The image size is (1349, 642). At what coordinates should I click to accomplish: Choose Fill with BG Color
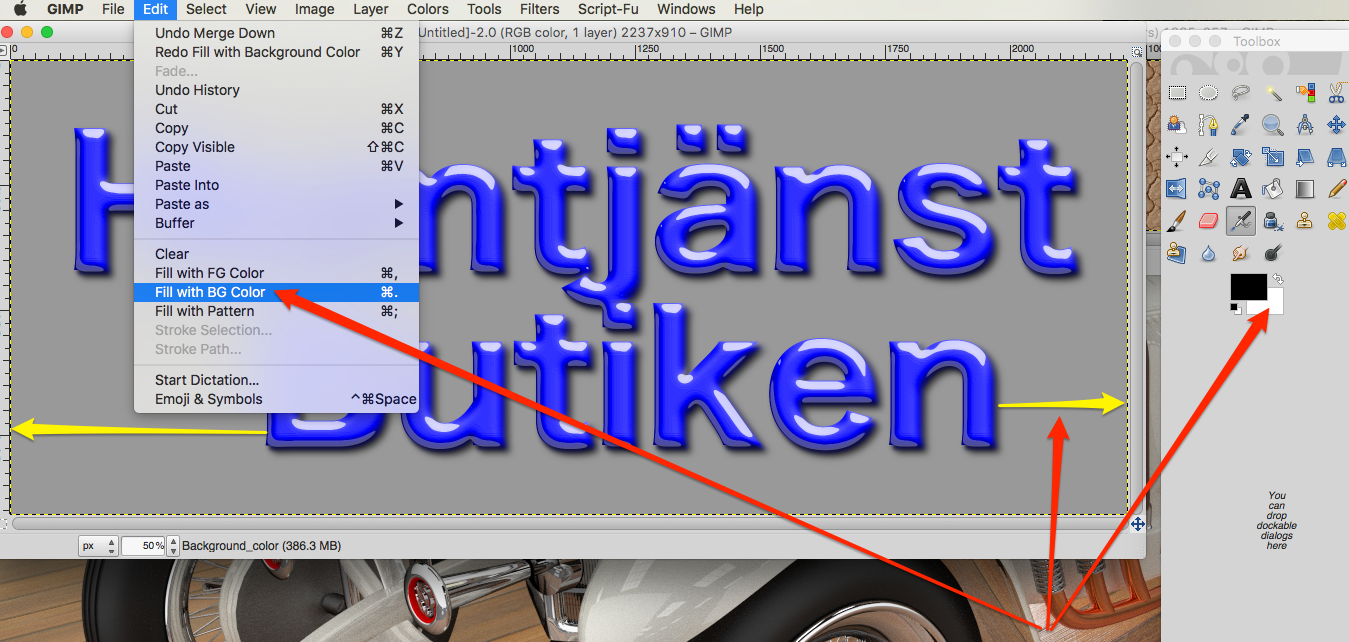(278, 292)
